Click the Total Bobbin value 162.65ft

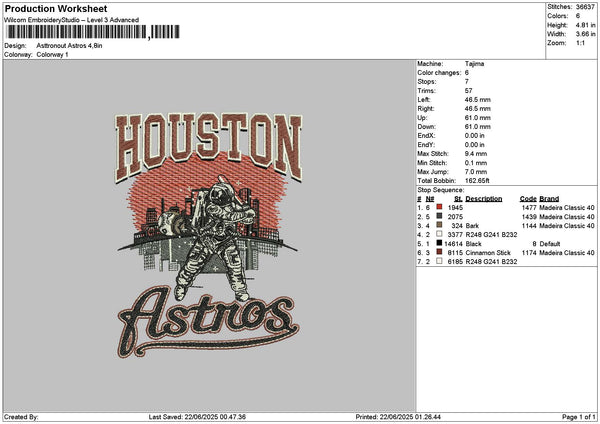pos(477,181)
